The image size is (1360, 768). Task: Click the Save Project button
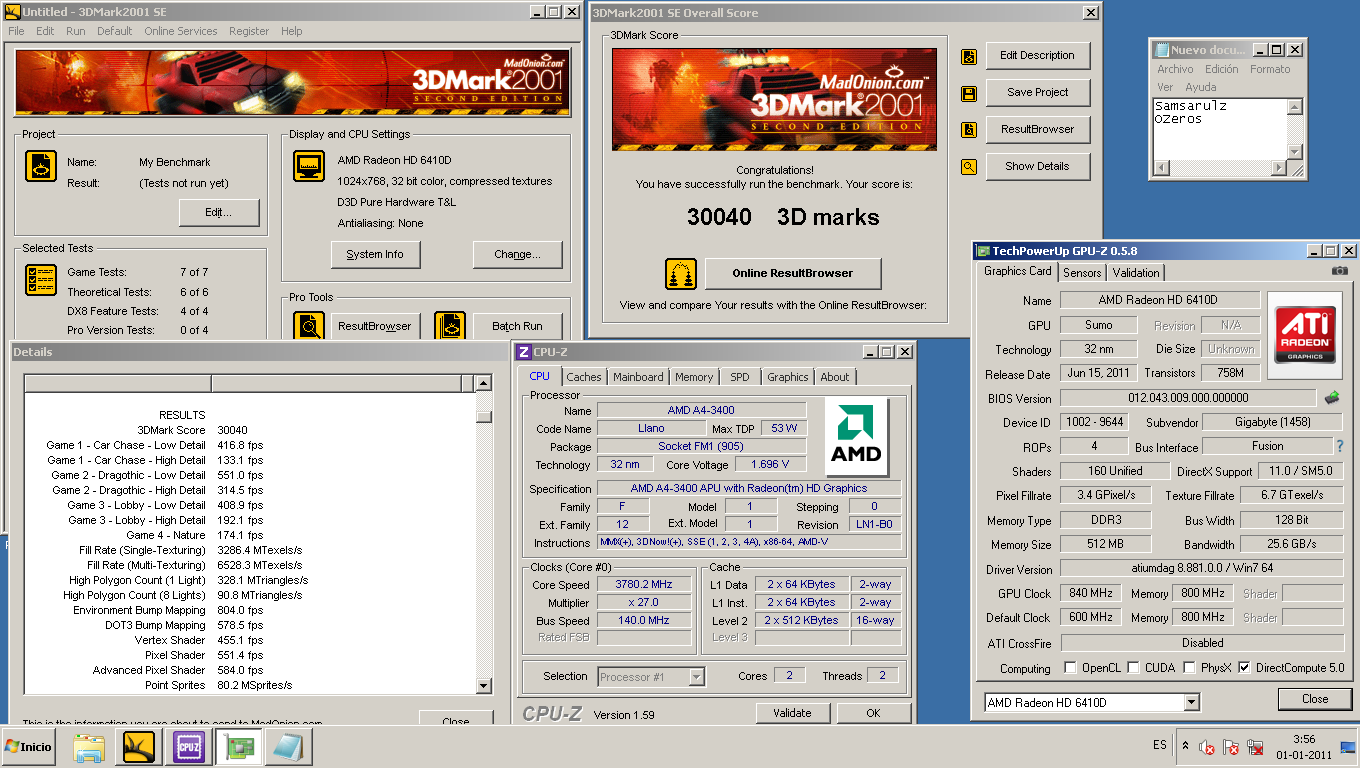click(x=1037, y=93)
